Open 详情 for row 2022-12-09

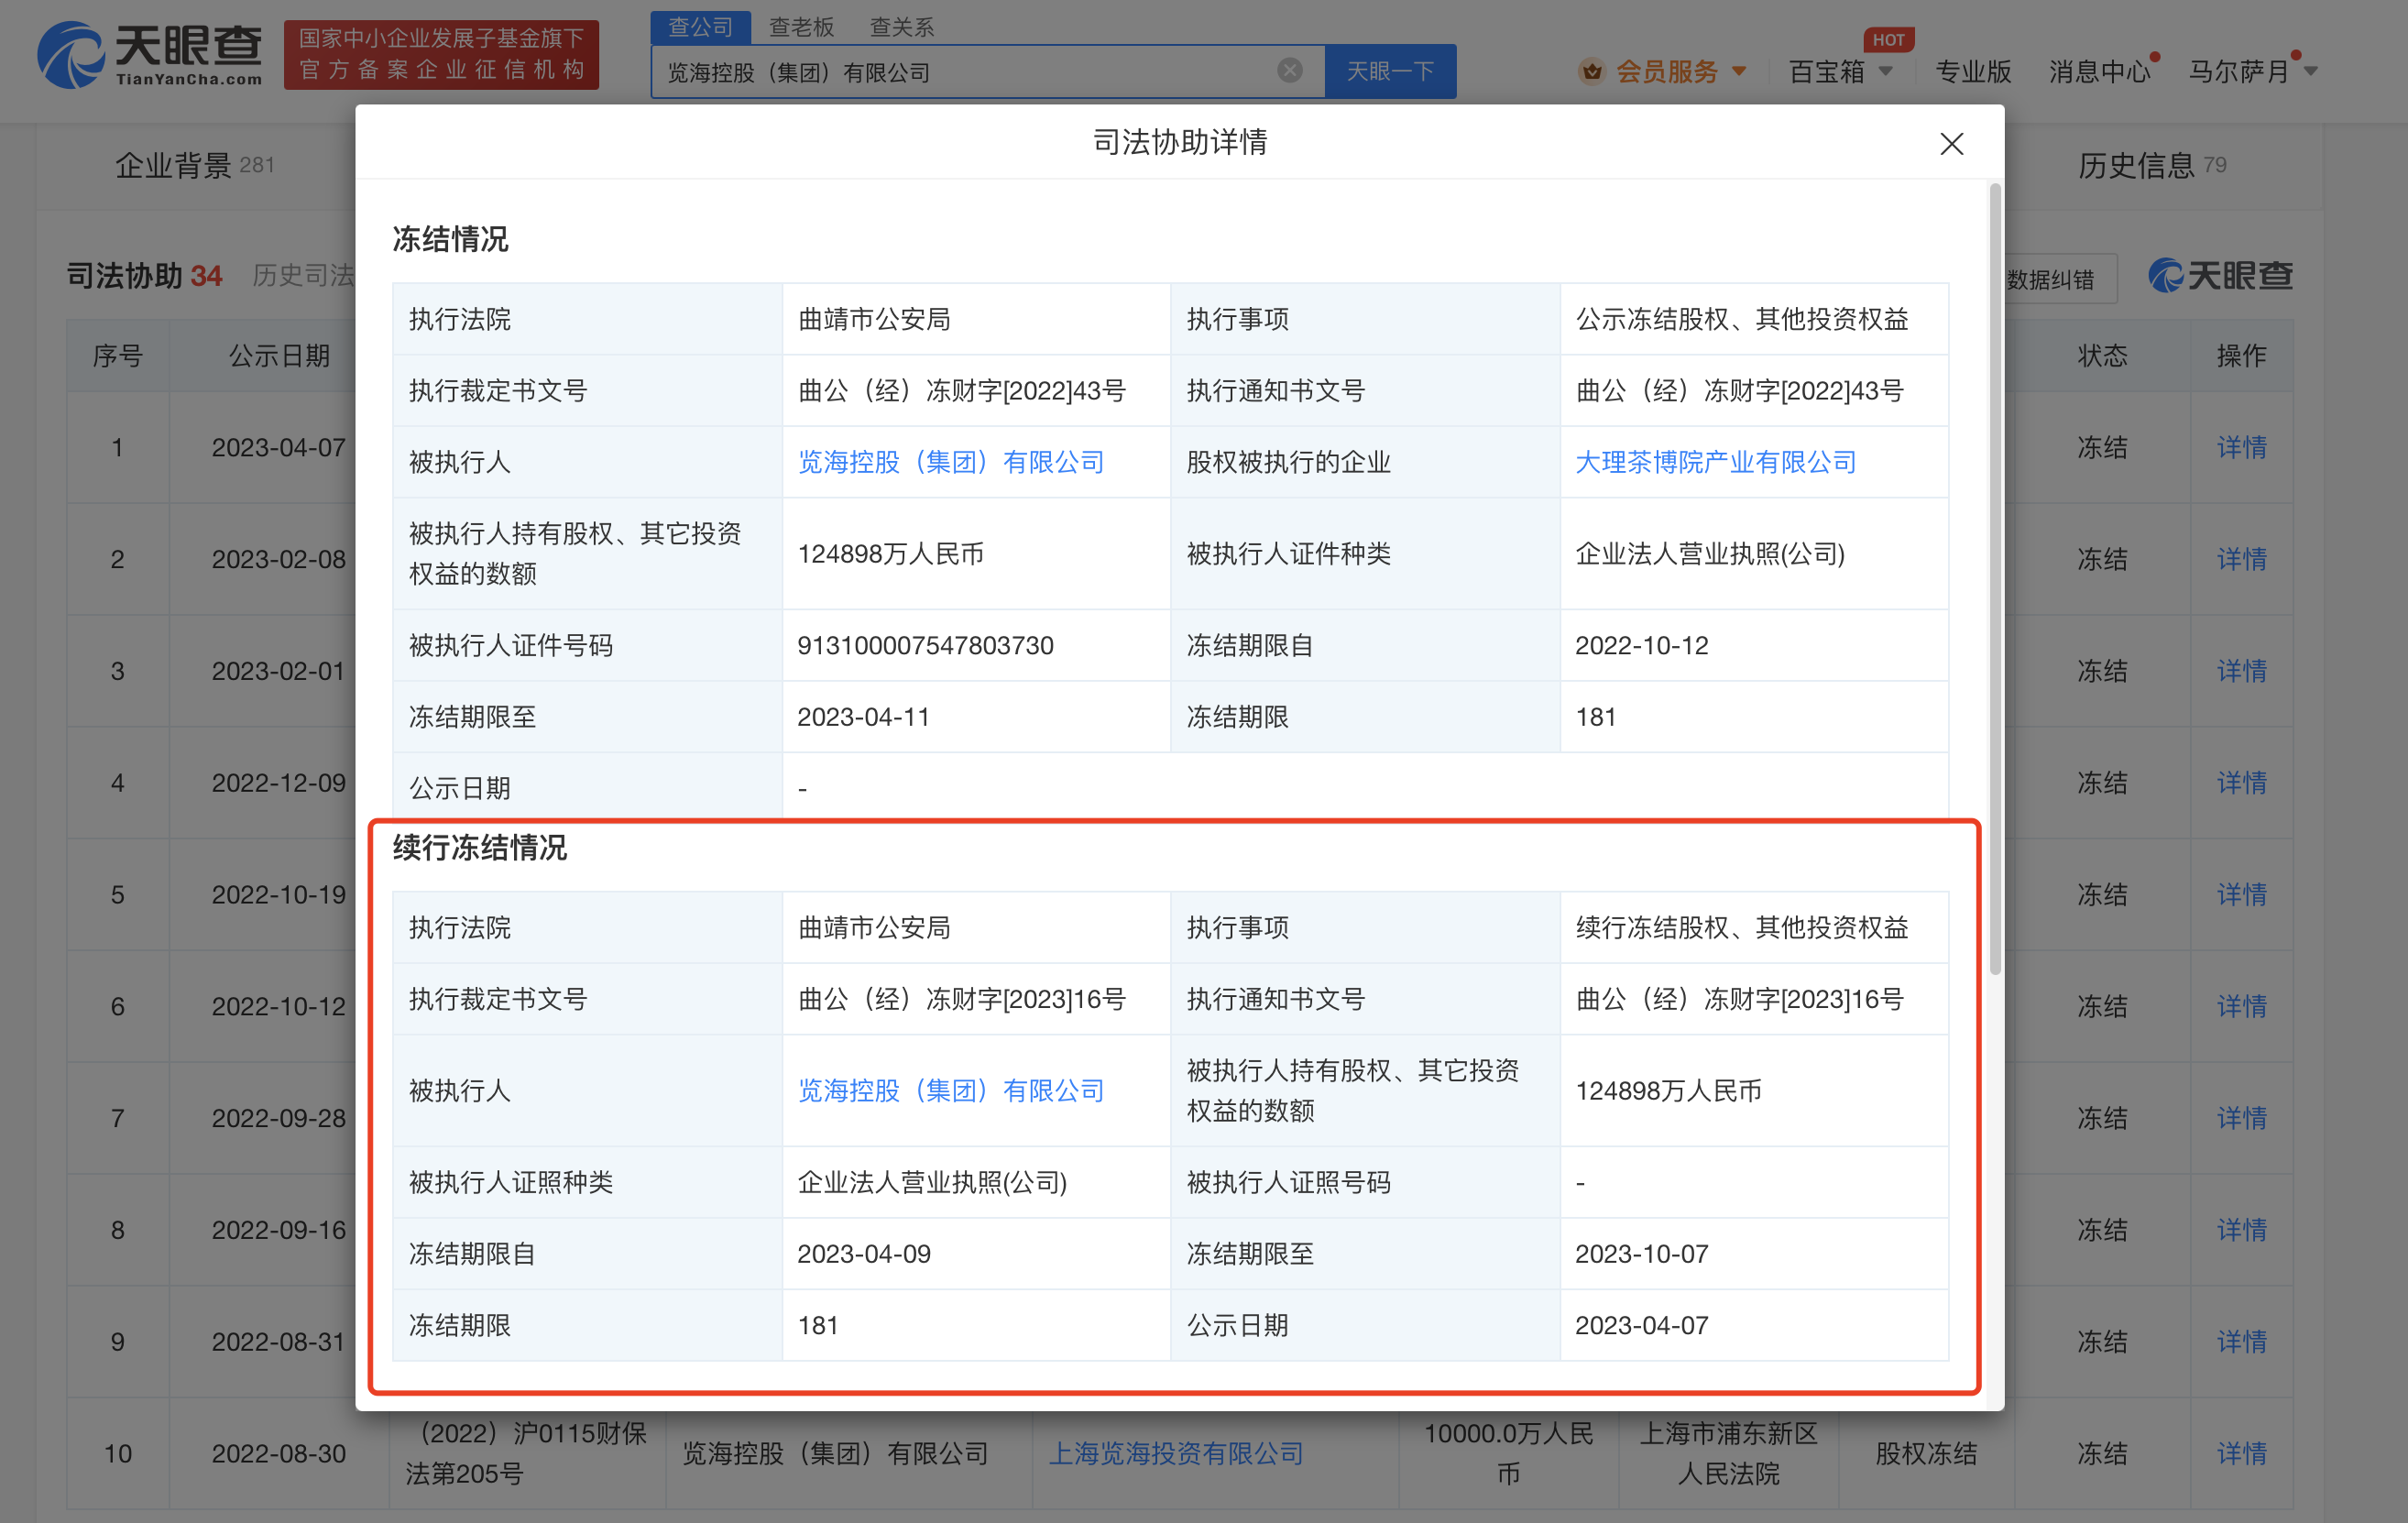pos(2241,783)
